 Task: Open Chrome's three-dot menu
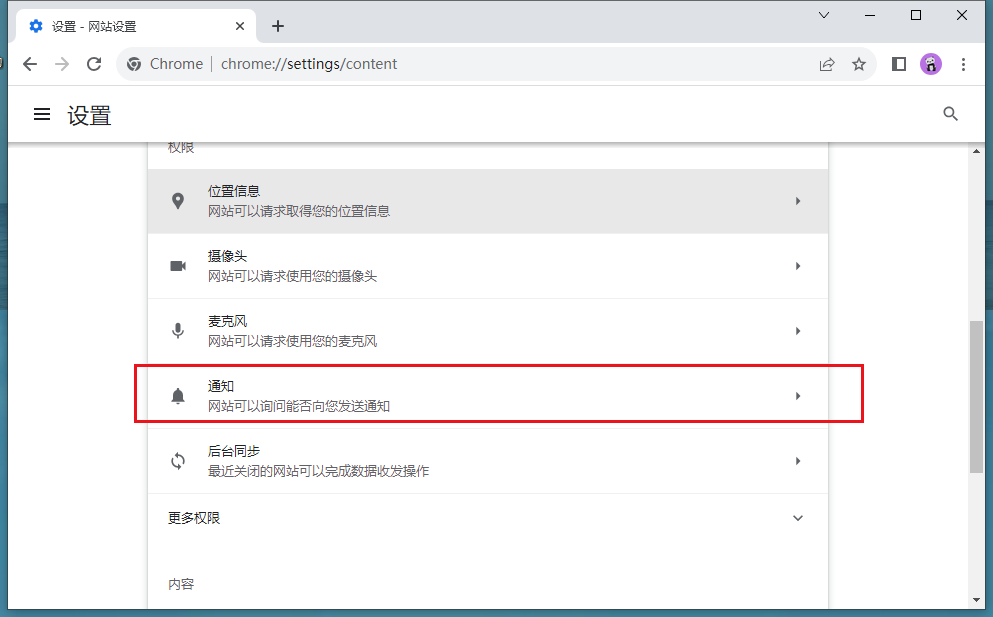coord(963,64)
